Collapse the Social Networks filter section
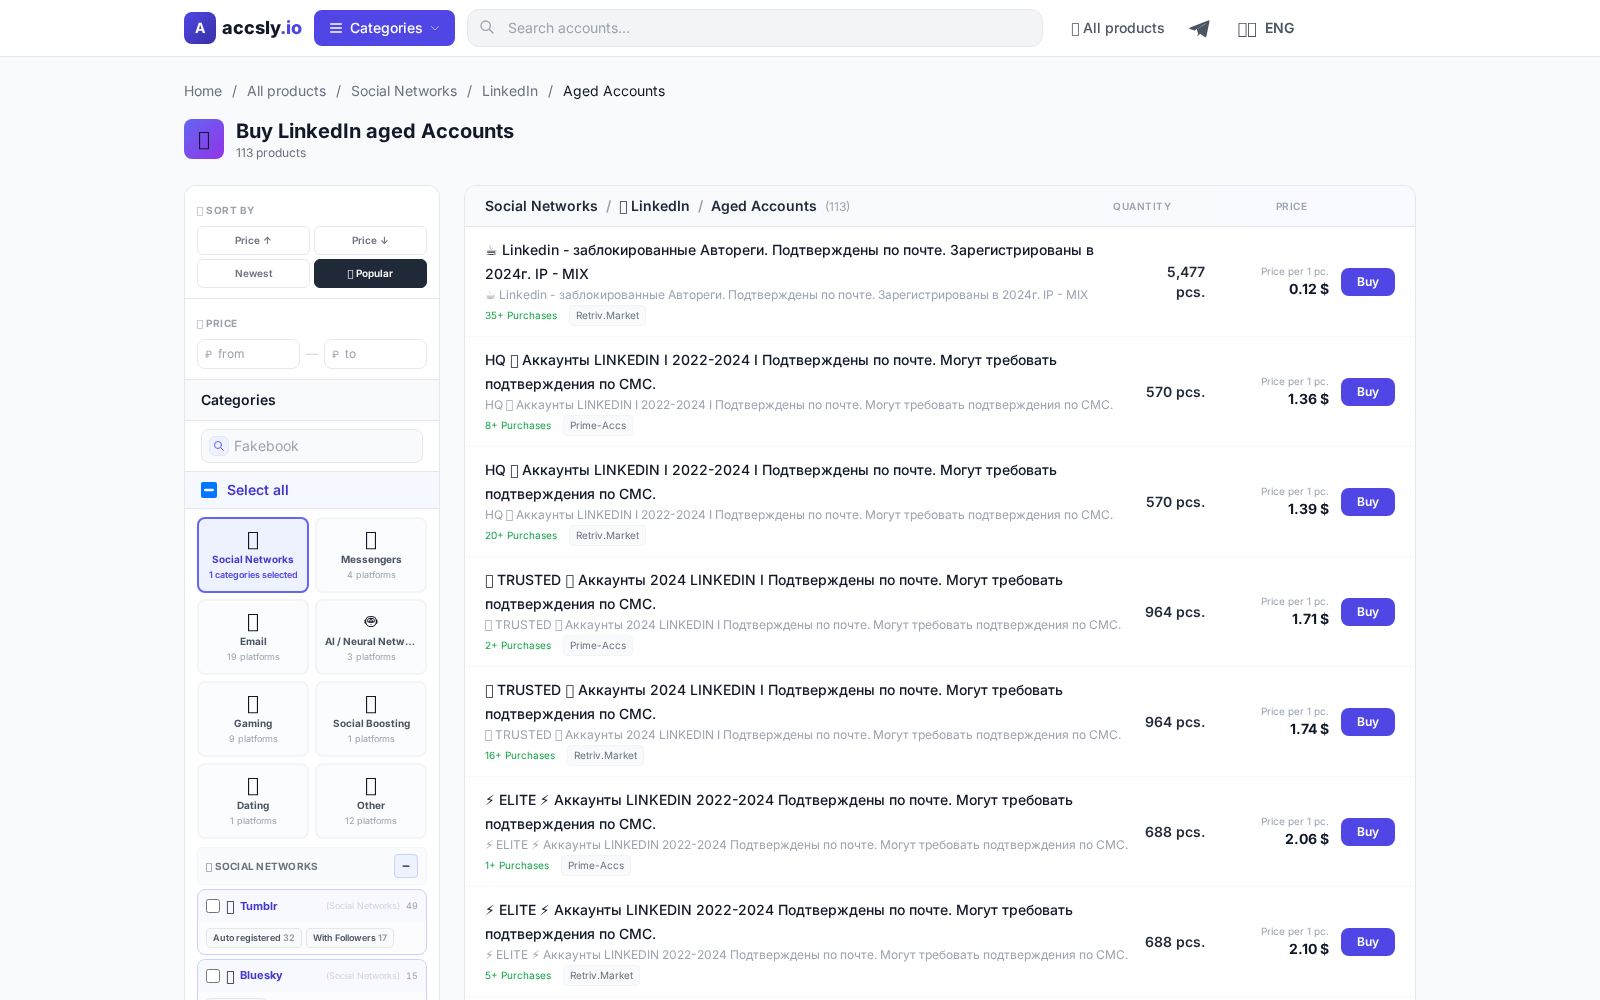Screen dimensions: 1600x1000 pos(406,866)
